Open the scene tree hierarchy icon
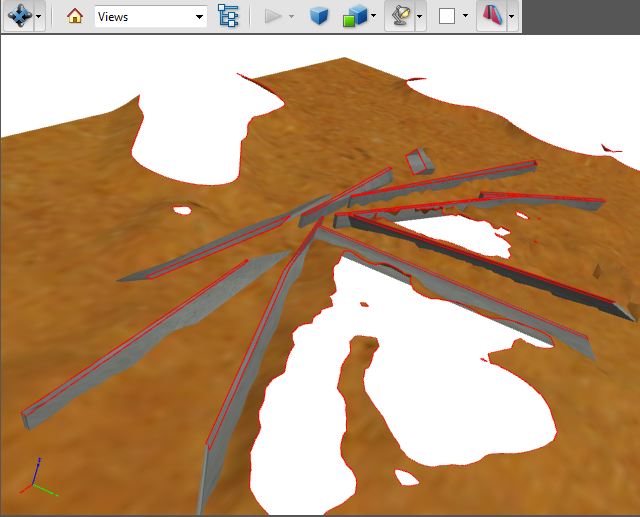 click(228, 16)
